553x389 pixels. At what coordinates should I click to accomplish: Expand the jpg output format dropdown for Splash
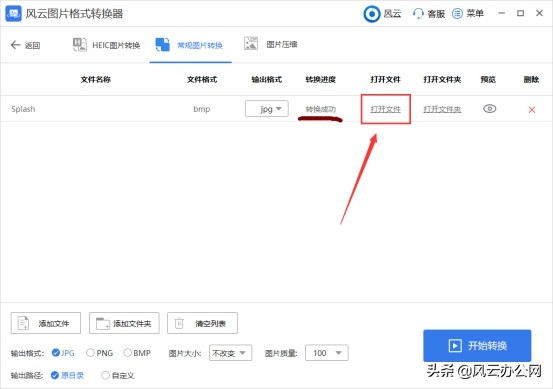pyautogui.click(x=267, y=109)
